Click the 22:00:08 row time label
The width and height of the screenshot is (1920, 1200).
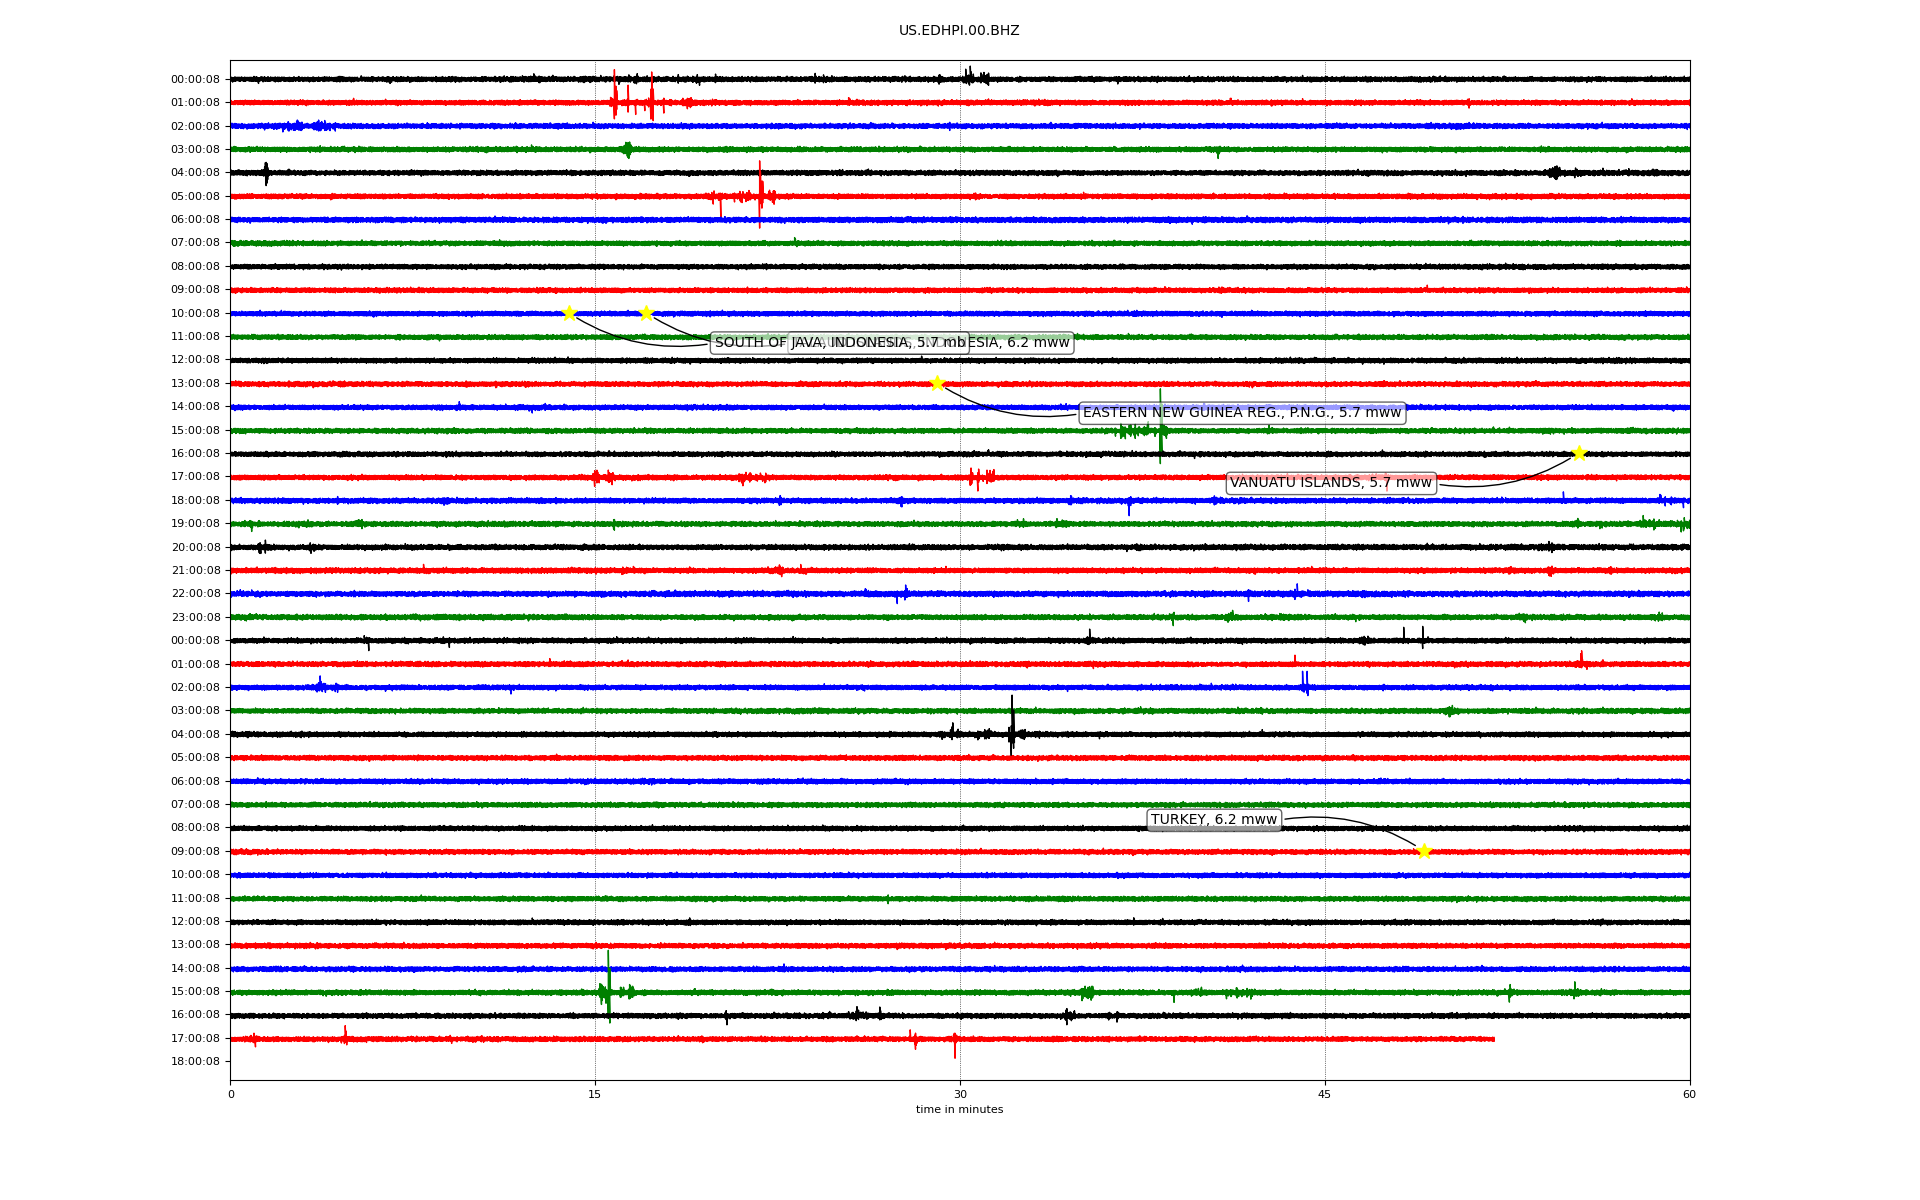(195, 594)
